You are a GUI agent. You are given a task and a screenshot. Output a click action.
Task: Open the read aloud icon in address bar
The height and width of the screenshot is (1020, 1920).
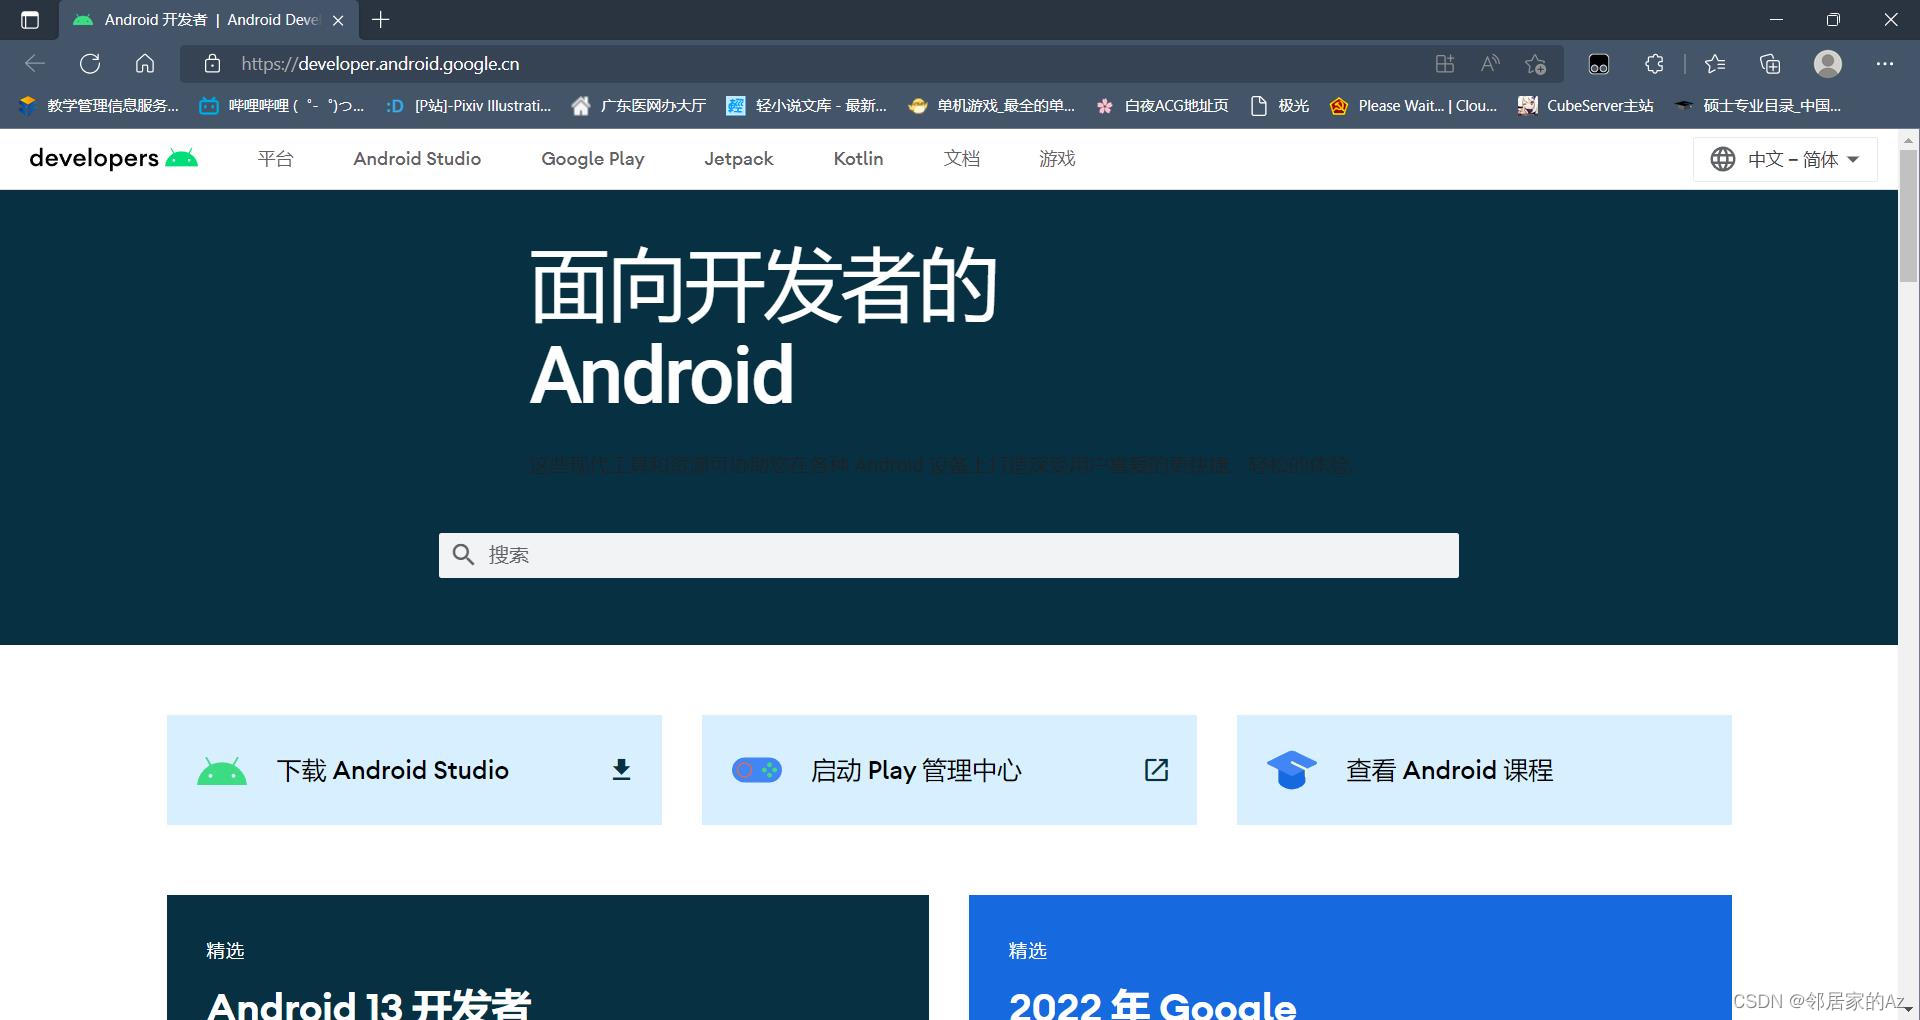1489,63
